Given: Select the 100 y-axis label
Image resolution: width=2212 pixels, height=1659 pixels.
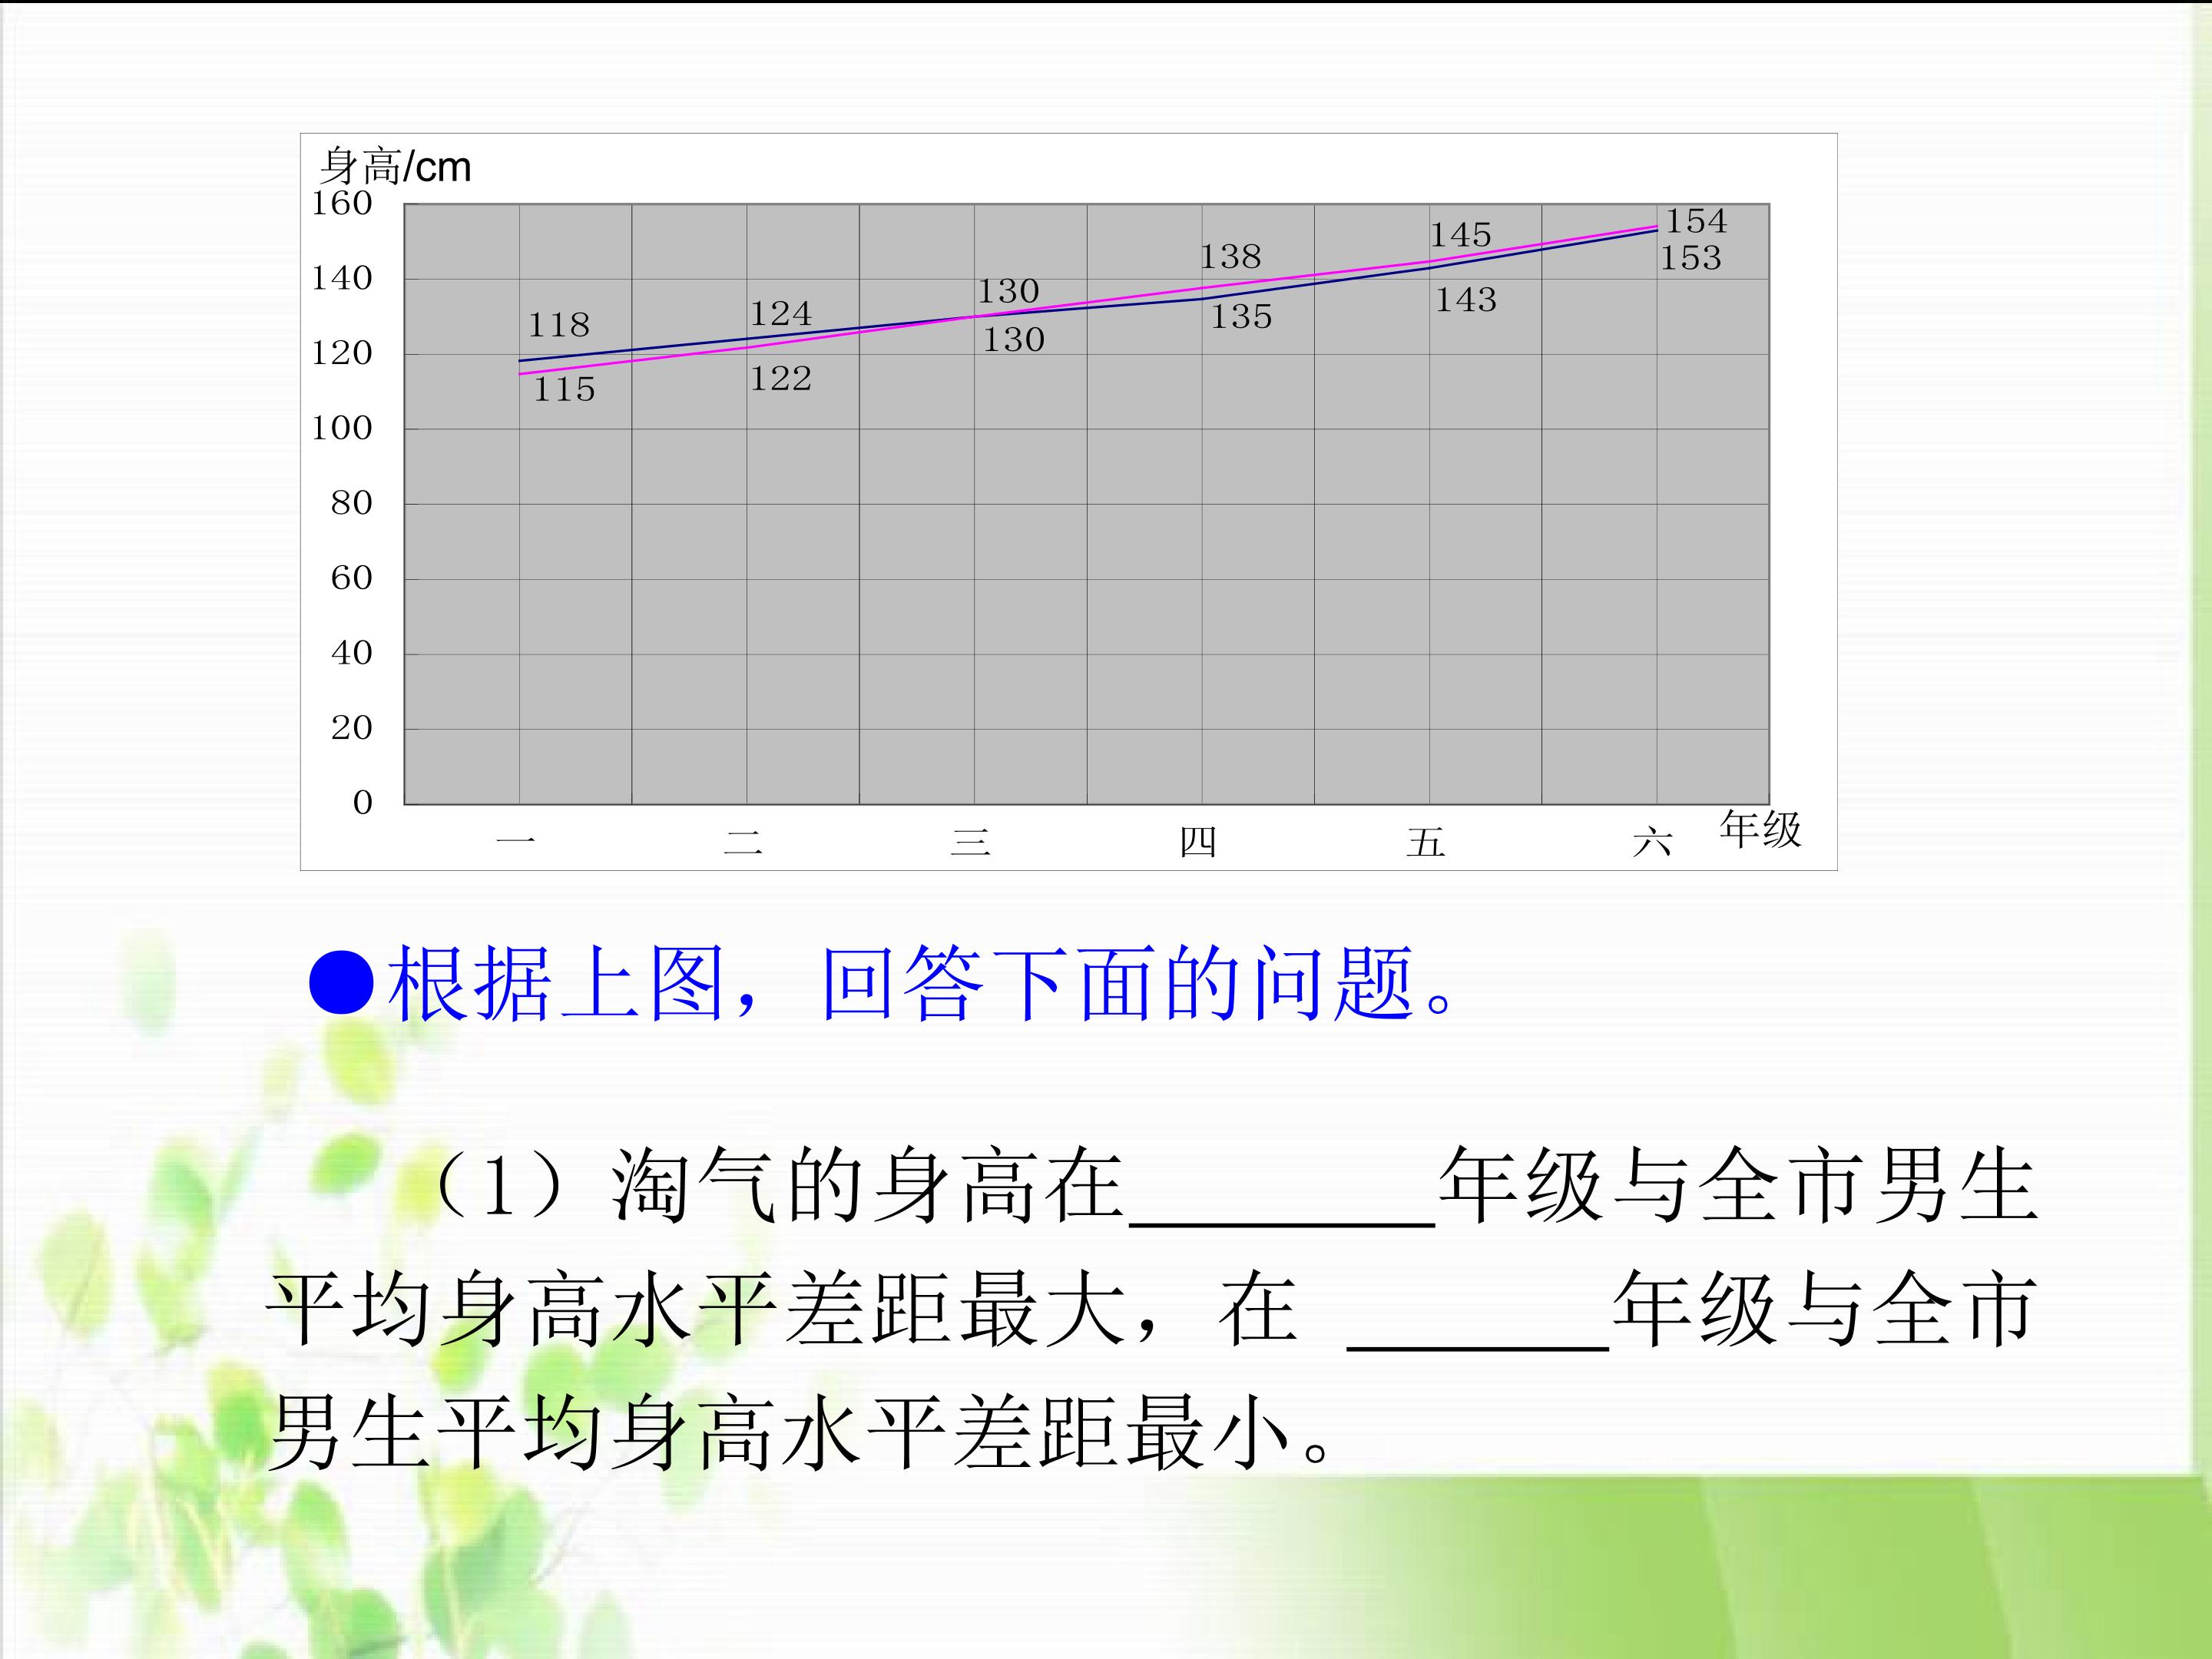Looking at the screenshot, I should point(342,428).
